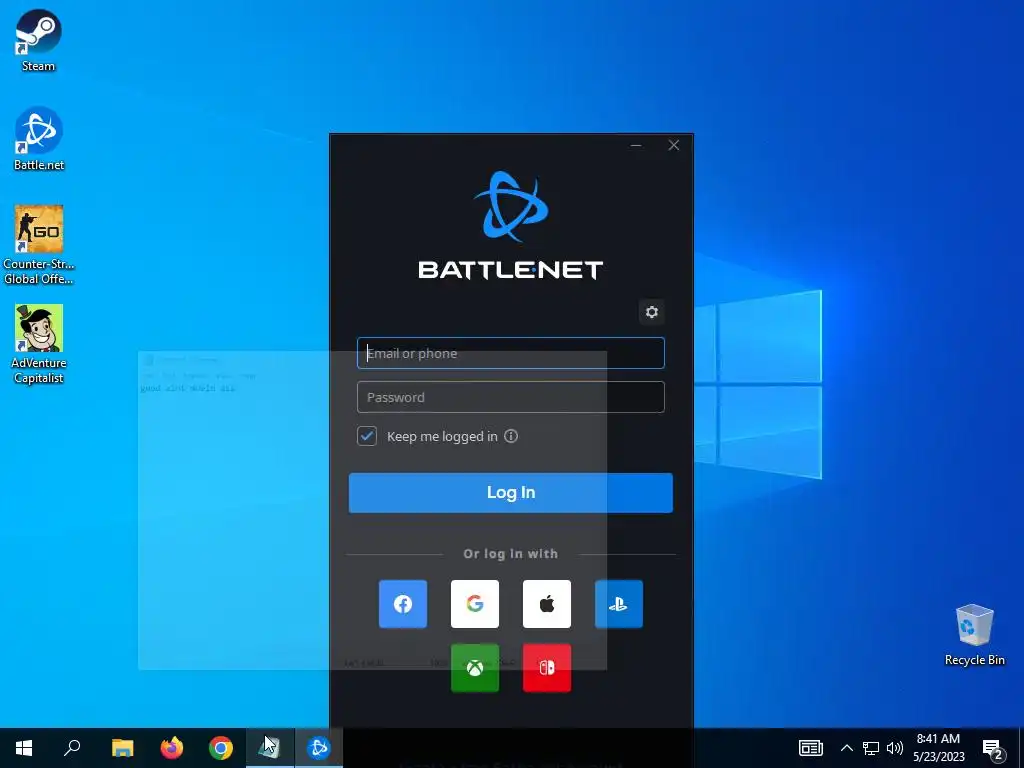Open taskbar search
Image resolution: width=1024 pixels, height=768 pixels.
click(x=72, y=748)
